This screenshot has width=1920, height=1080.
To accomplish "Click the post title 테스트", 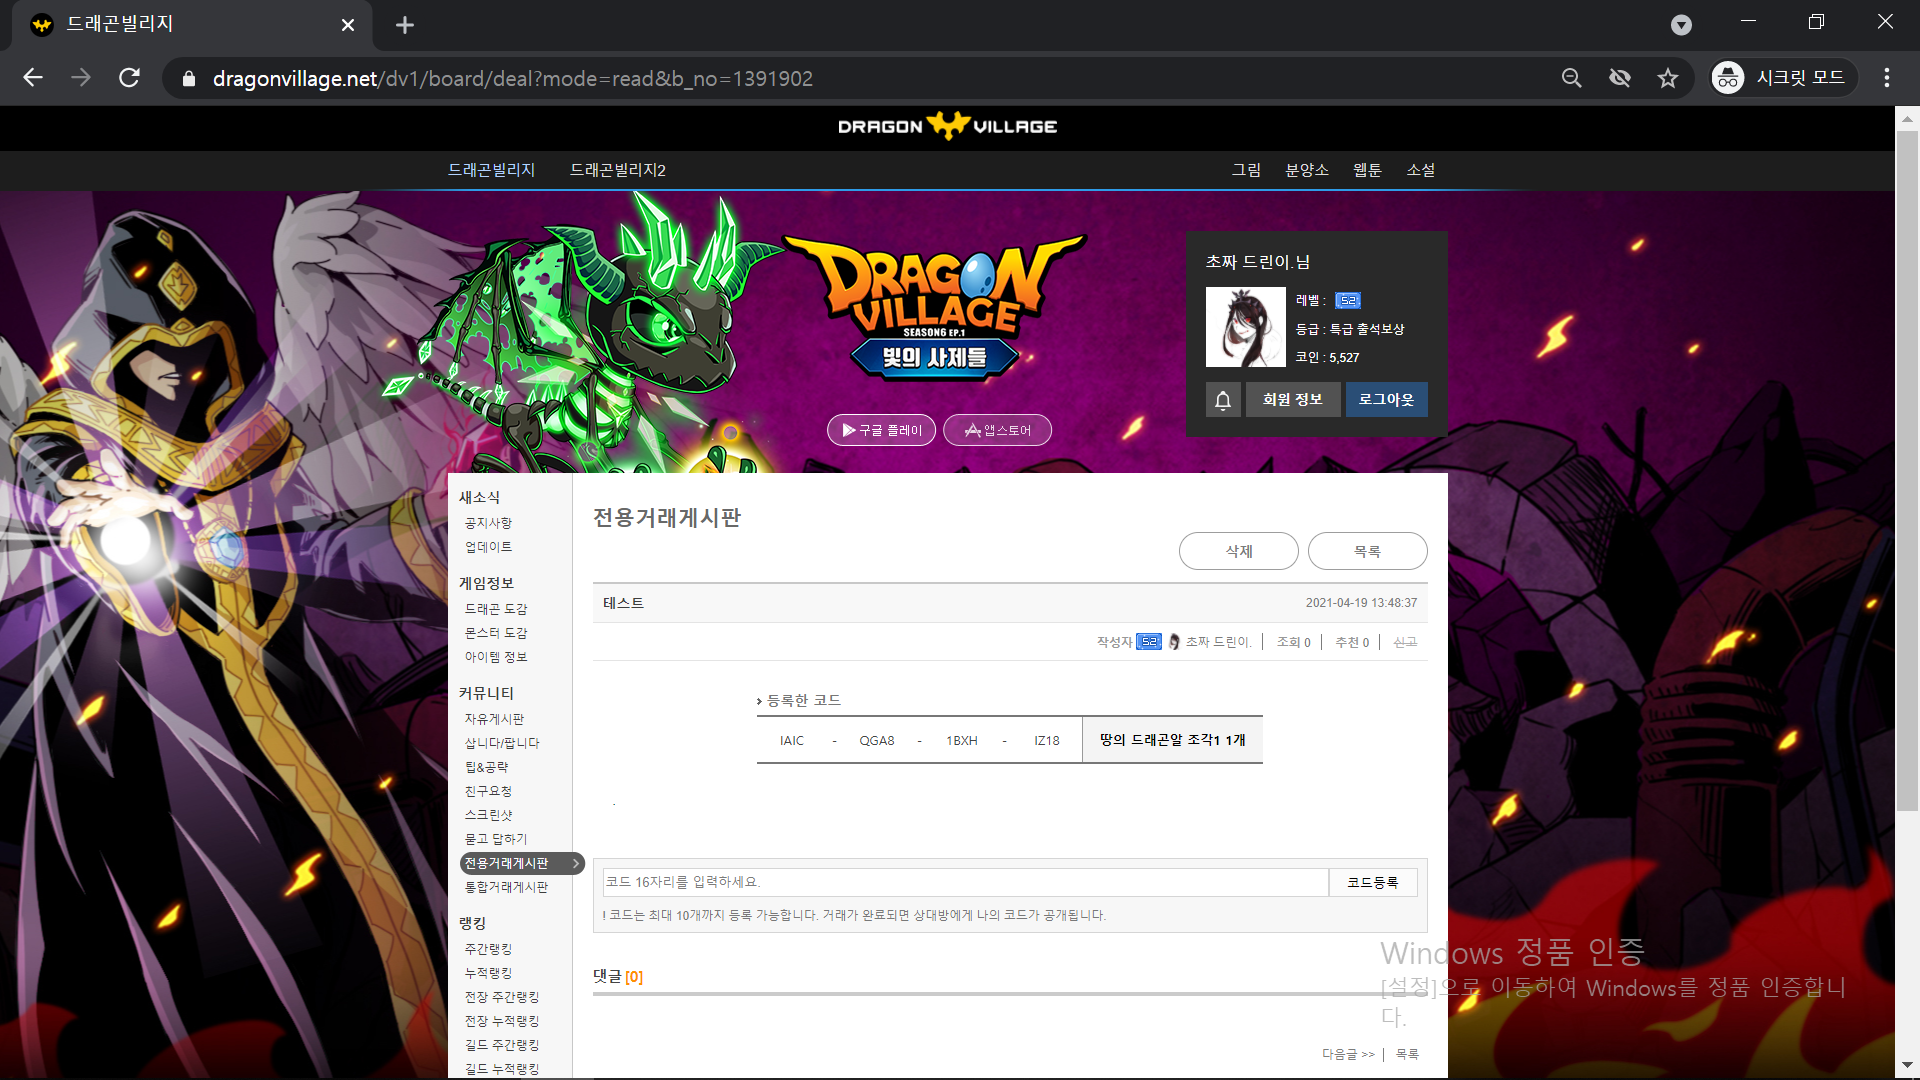I will tap(623, 603).
